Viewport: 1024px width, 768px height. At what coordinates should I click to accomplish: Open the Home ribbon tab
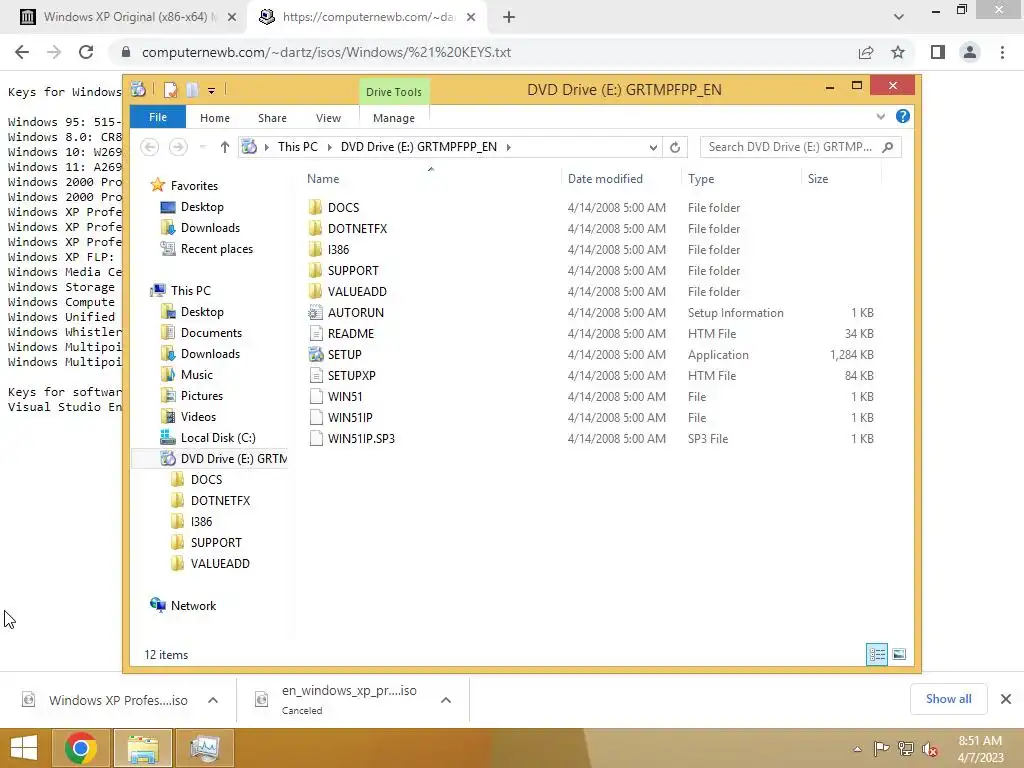pos(215,118)
